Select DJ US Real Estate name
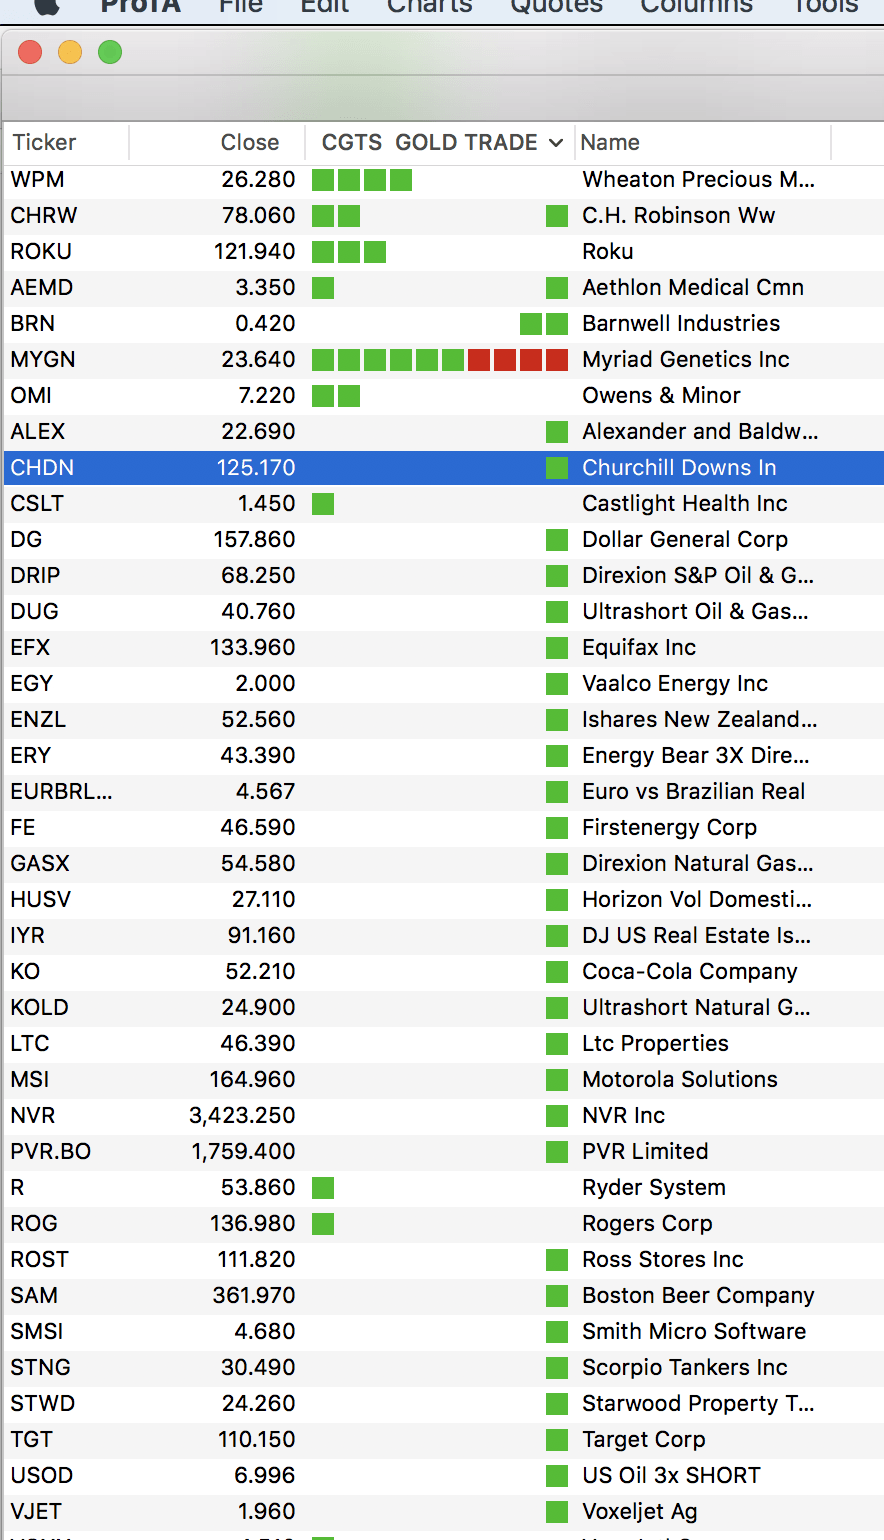This screenshot has width=884, height=1540. 696,935
